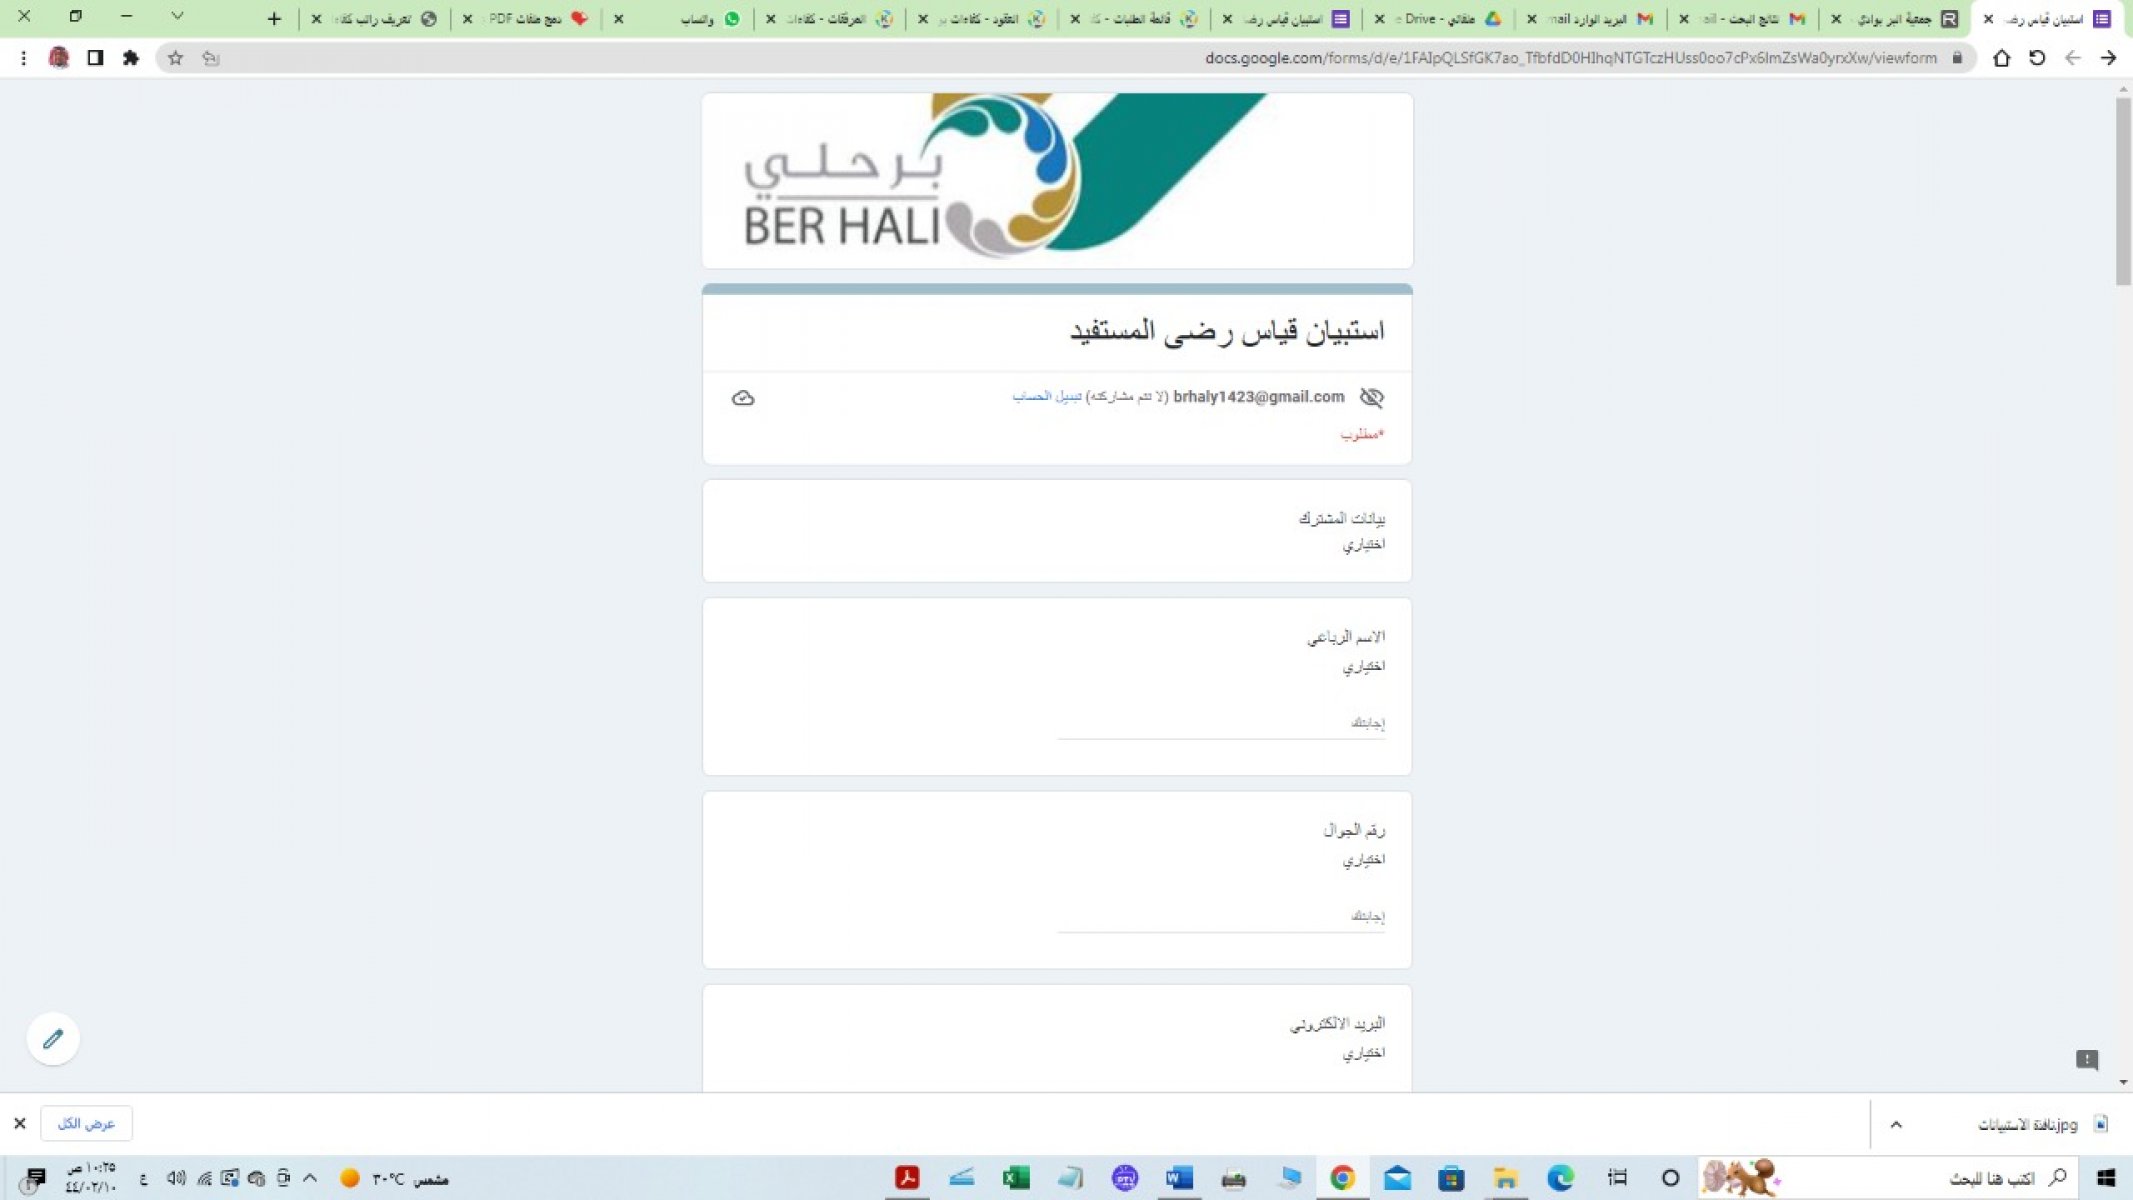Screen dimensions: 2133x1200
Task: Click the taskbar clock and date
Action: pyautogui.click(x=91, y=1178)
